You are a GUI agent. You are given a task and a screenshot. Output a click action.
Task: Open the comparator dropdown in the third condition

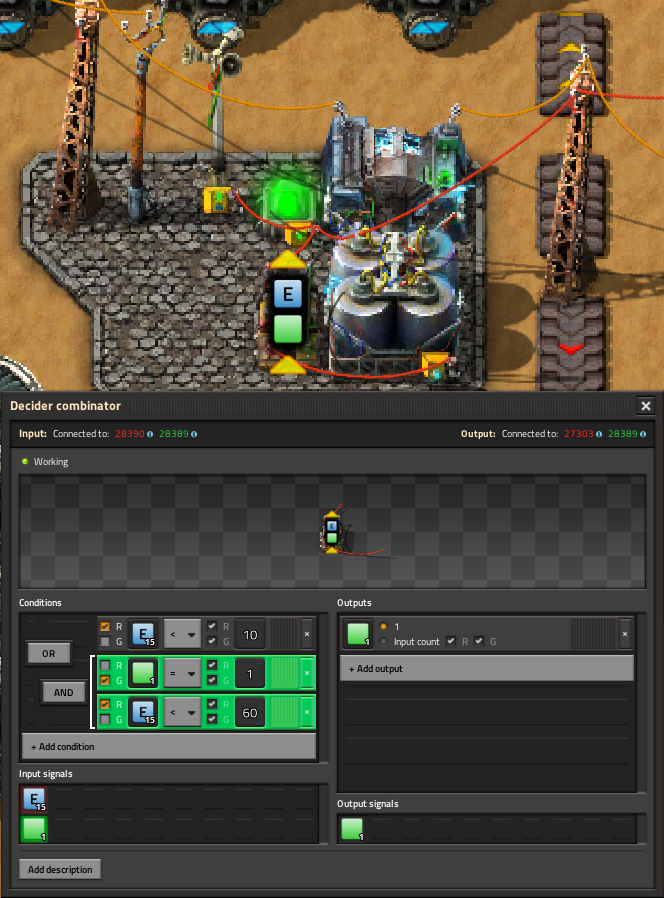(182, 711)
